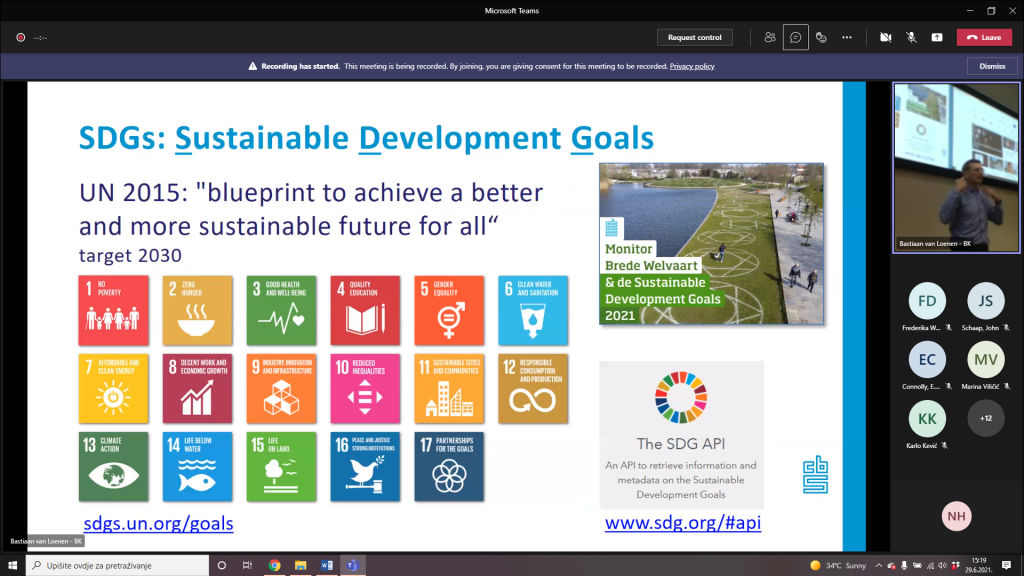Leave the meeting

(x=984, y=37)
